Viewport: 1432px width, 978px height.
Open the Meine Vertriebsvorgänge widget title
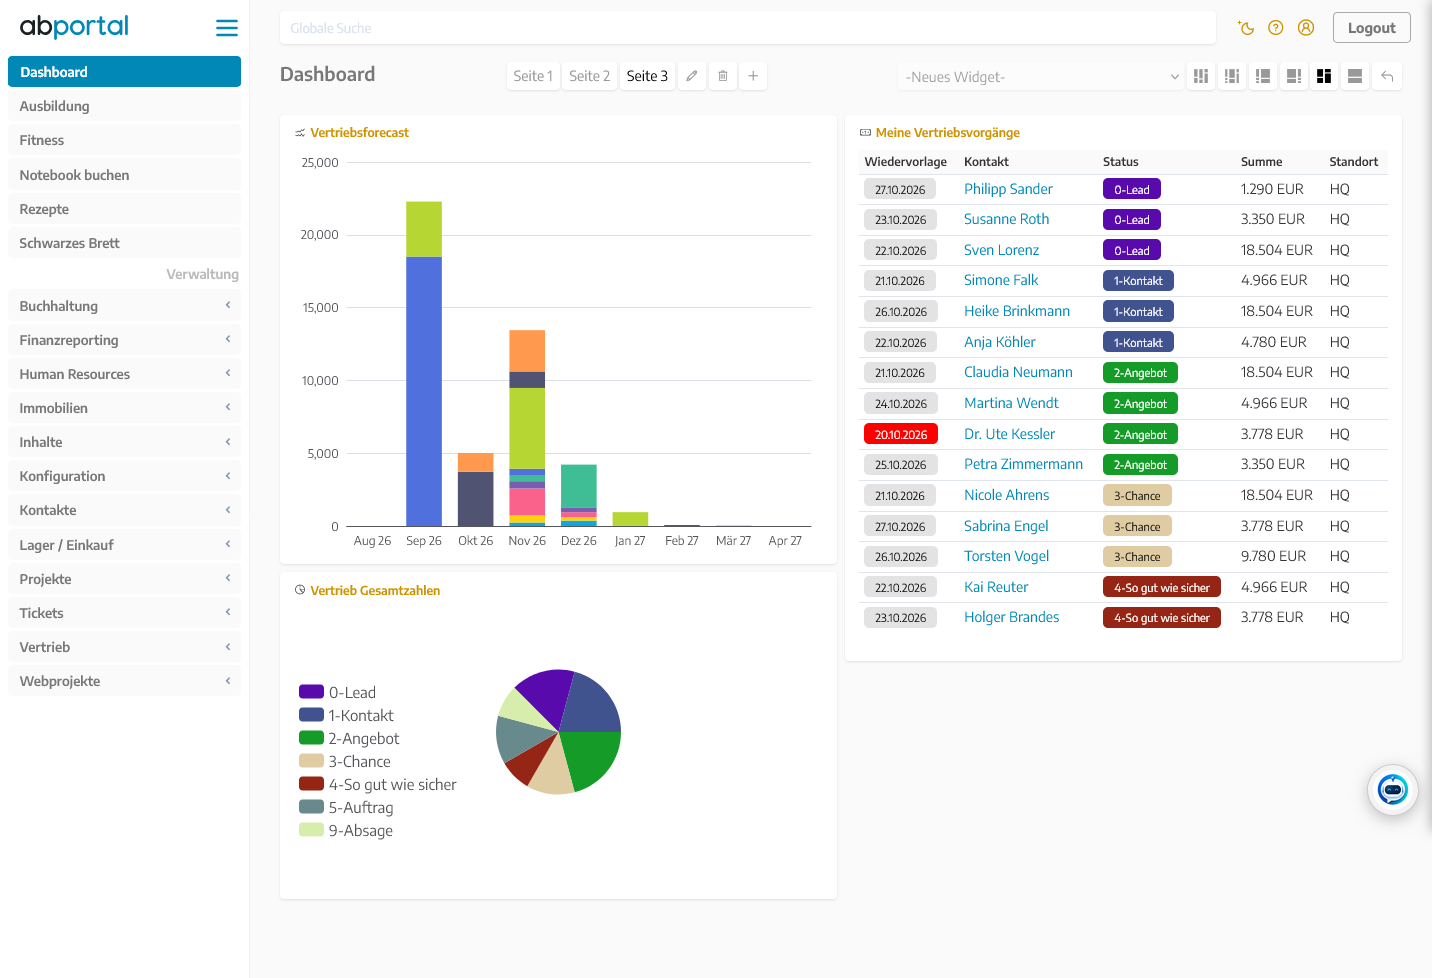click(947, 133)
